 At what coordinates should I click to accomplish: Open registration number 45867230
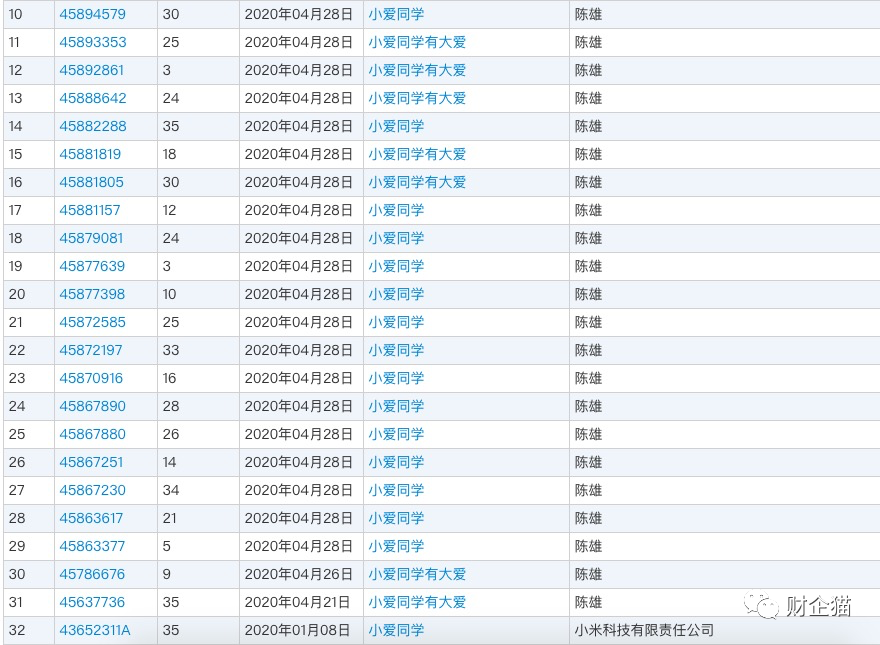(x=93, y=491)
